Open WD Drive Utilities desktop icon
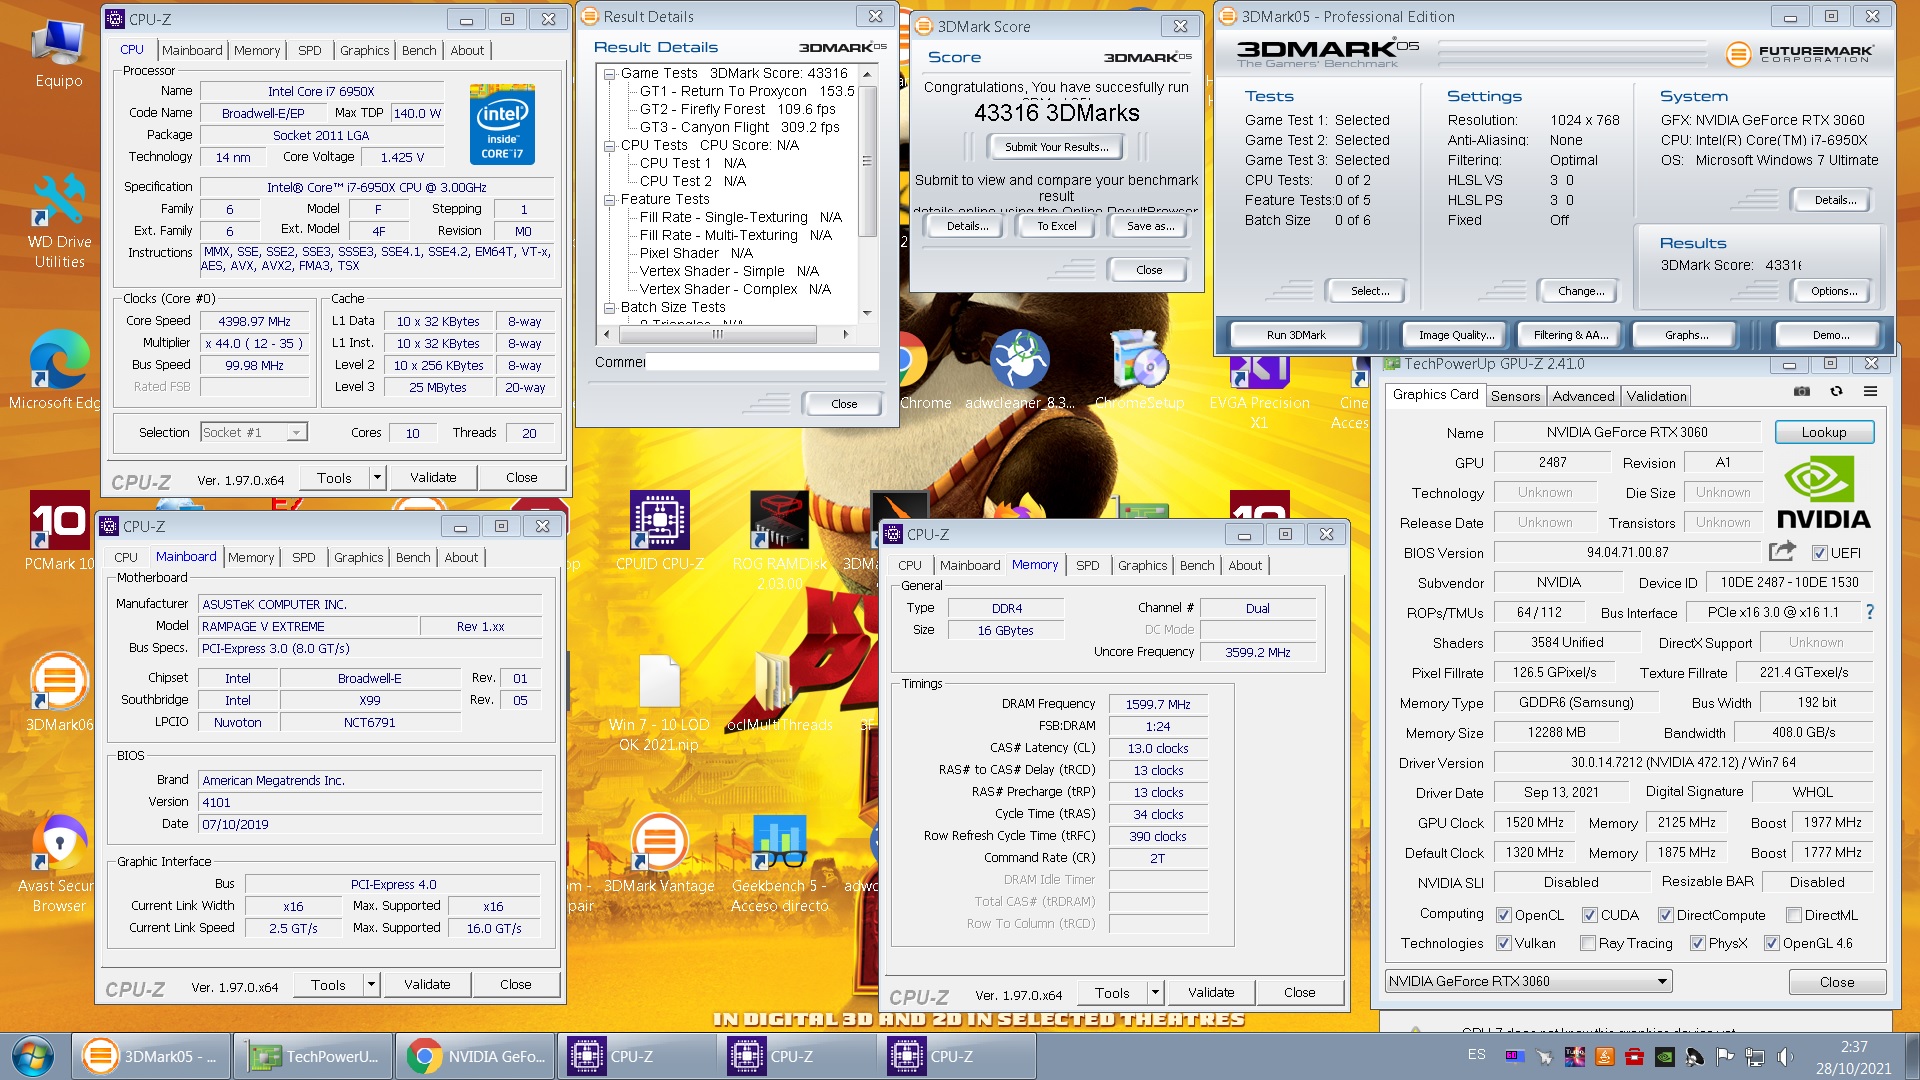 coord(59,221)
